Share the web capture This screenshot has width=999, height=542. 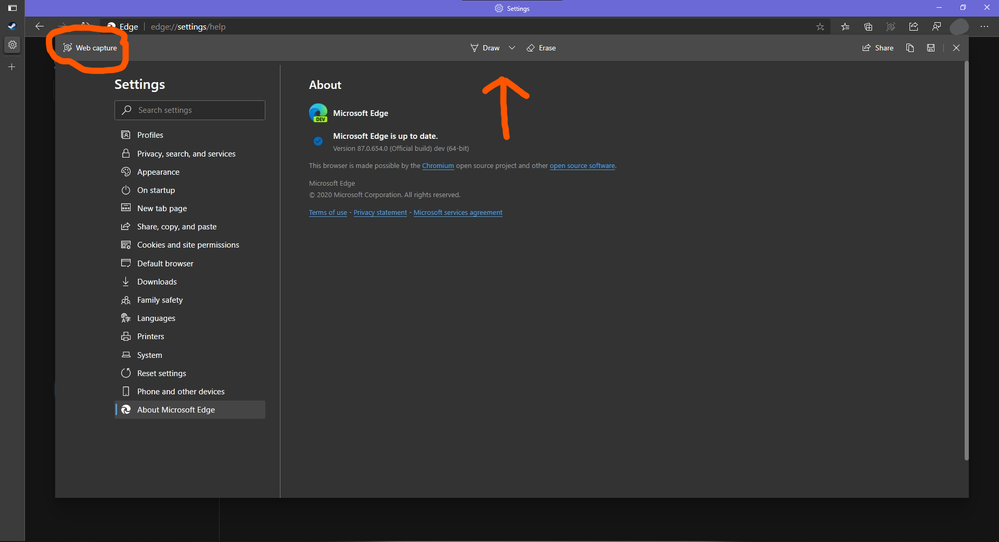[x=877, y=48]
